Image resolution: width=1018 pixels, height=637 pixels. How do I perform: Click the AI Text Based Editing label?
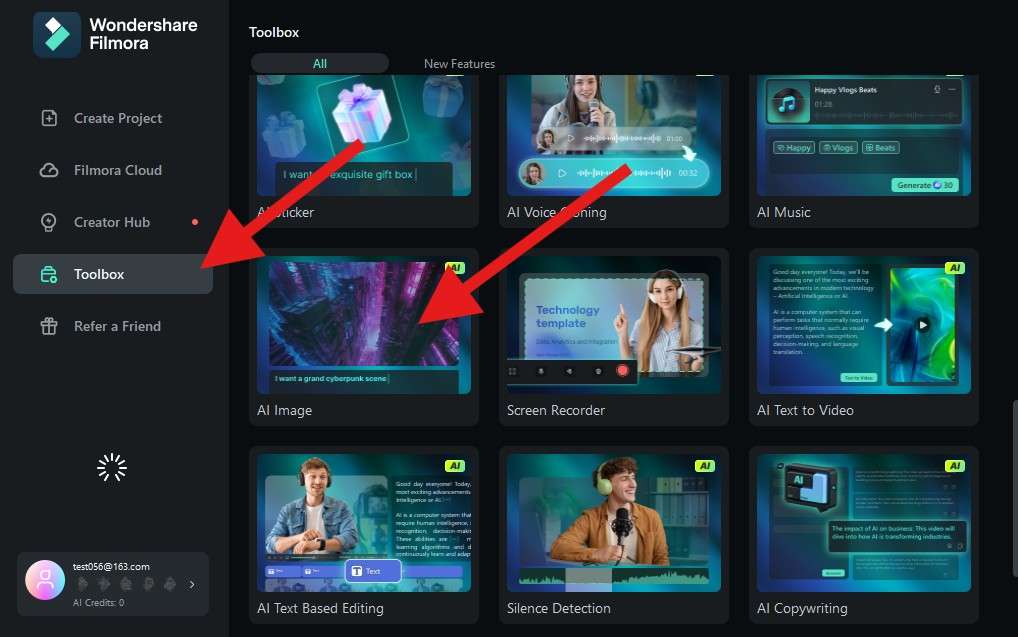pyautogui.click(x=320, y=608)
